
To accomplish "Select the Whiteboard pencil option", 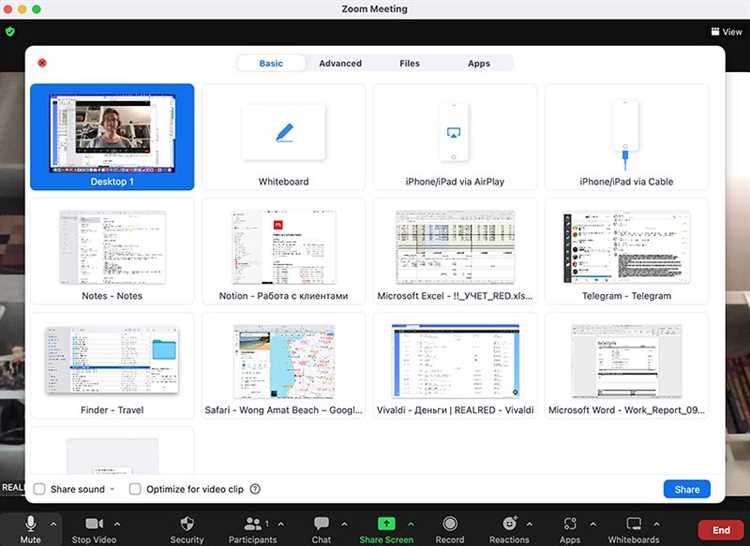I will [284, 137].
